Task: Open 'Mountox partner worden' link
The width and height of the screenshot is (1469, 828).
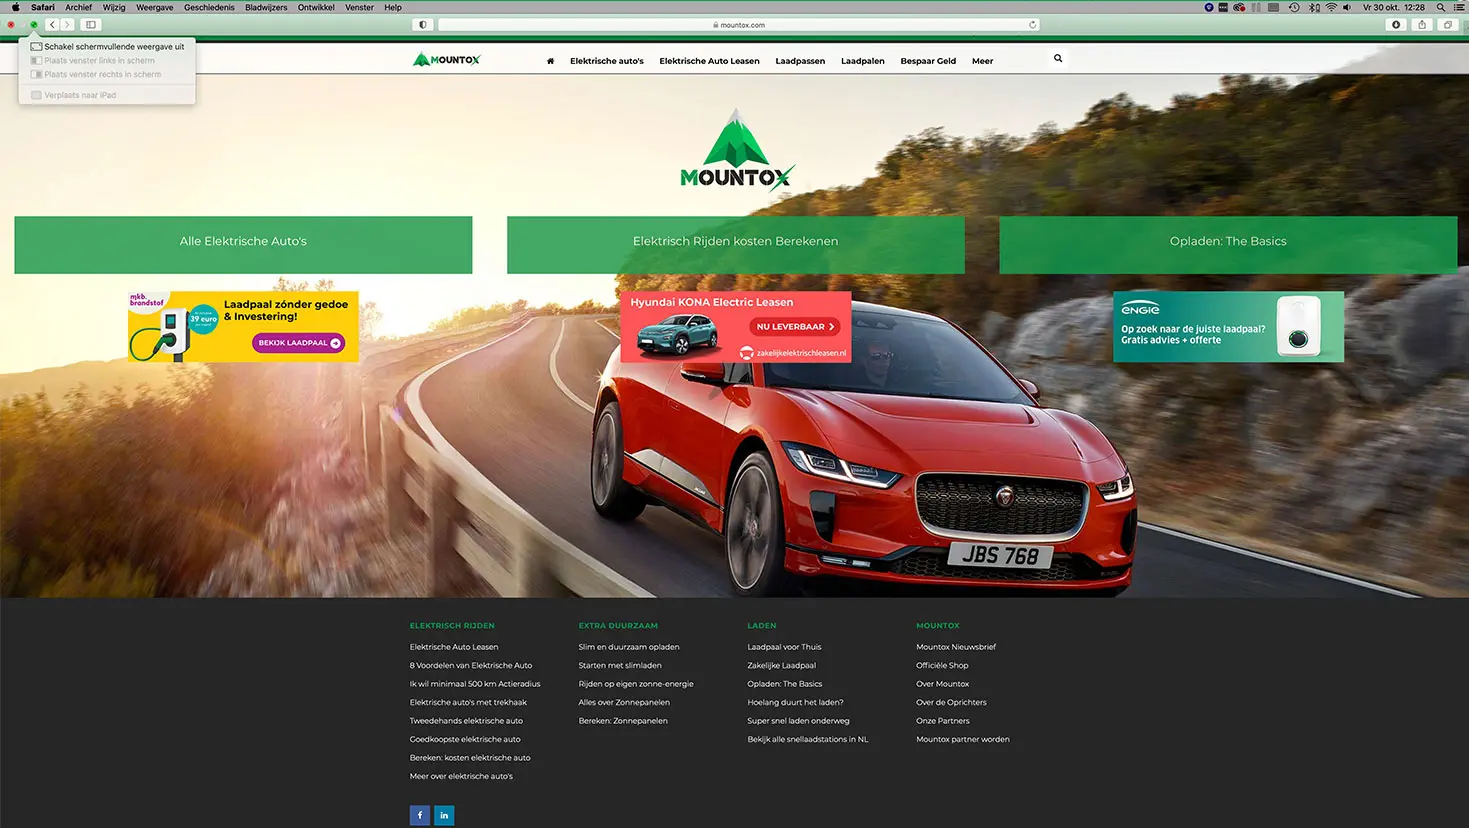Action: (963, 739)
